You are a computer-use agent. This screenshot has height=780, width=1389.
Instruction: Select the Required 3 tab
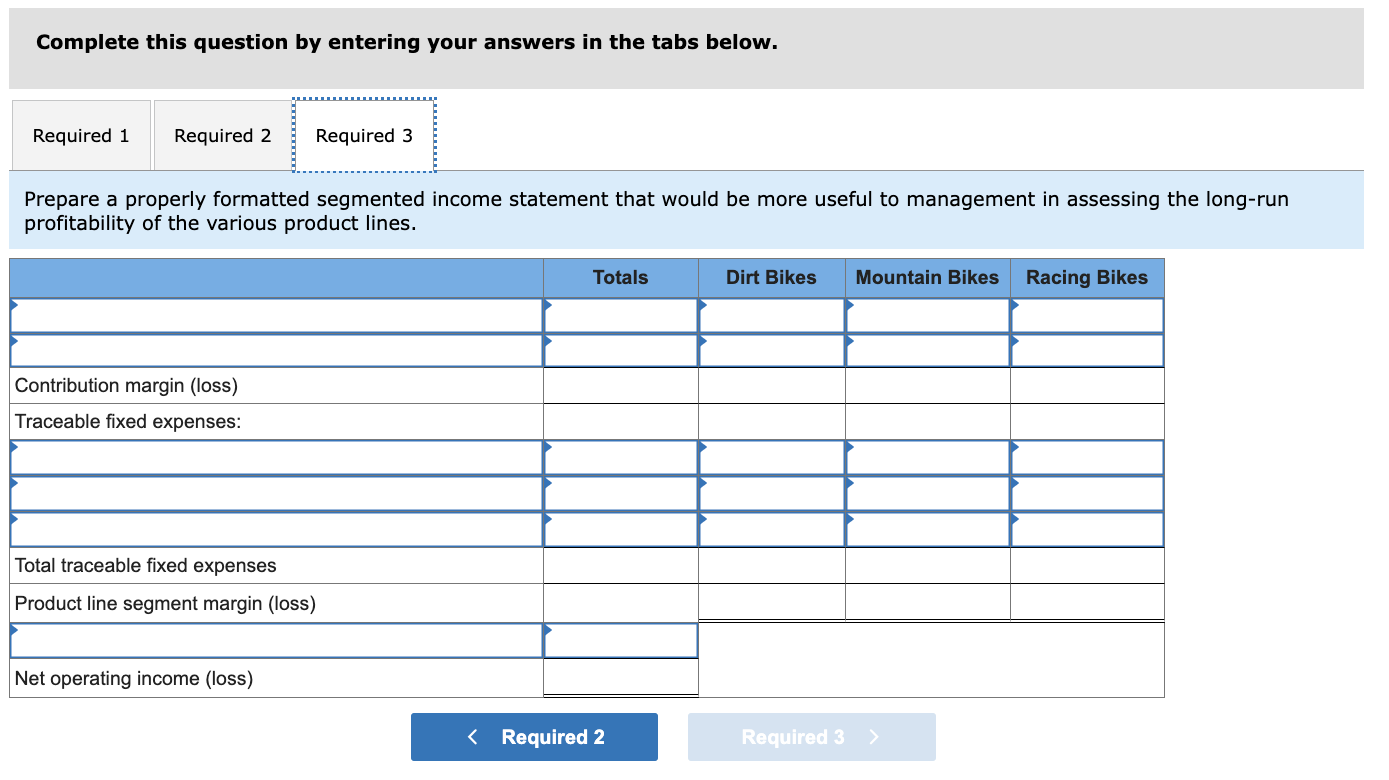[x=363, y=135]
